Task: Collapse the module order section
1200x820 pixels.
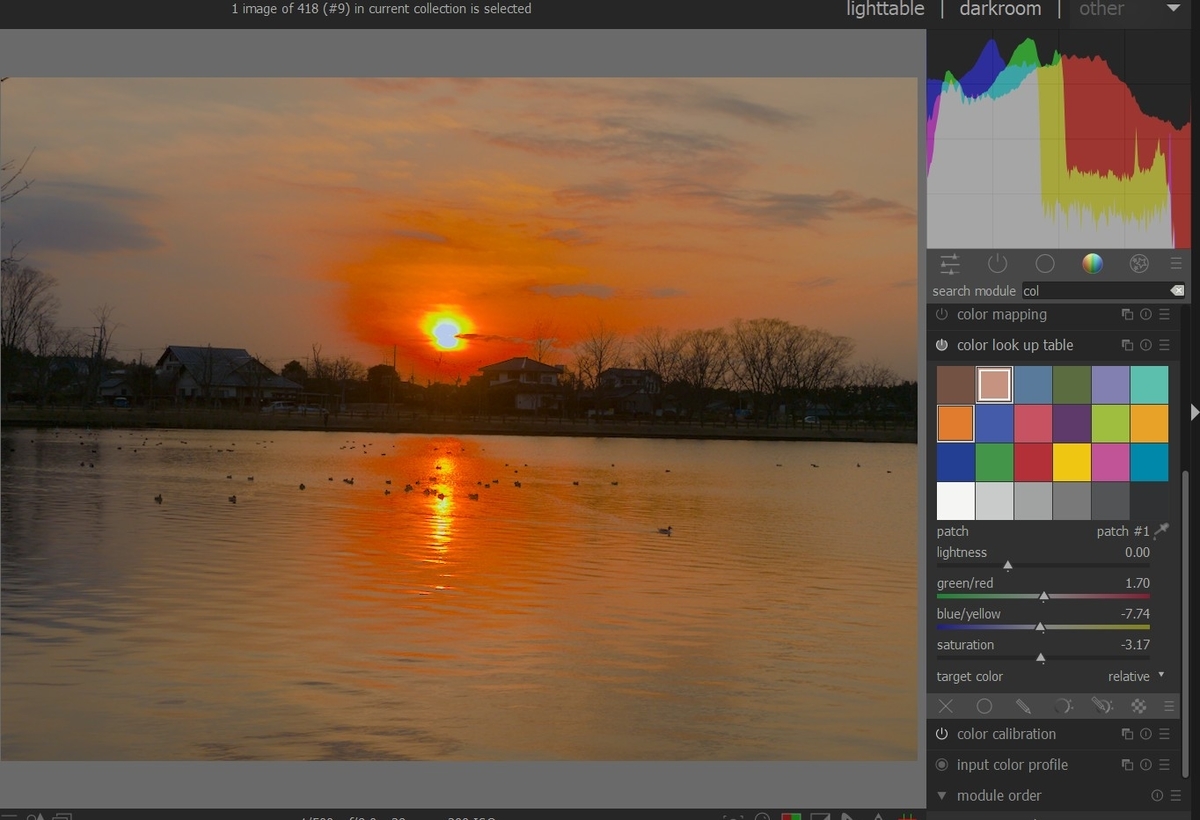Action: 942,796
